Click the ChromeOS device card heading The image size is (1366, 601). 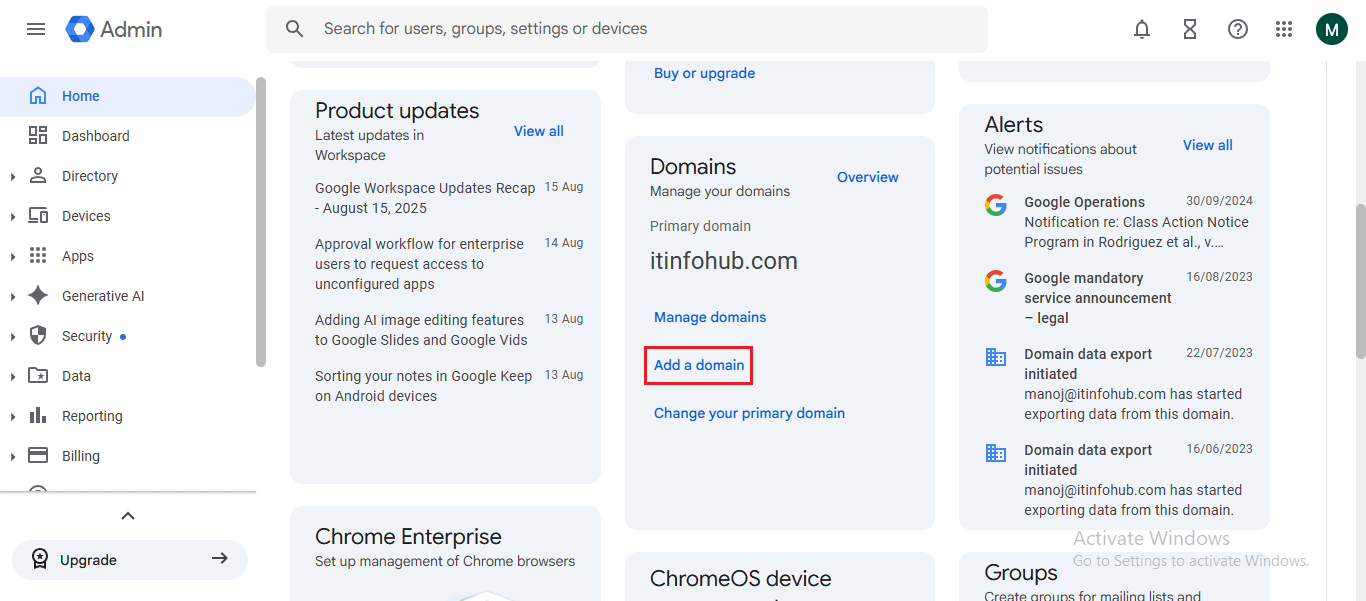pos(741,579)
